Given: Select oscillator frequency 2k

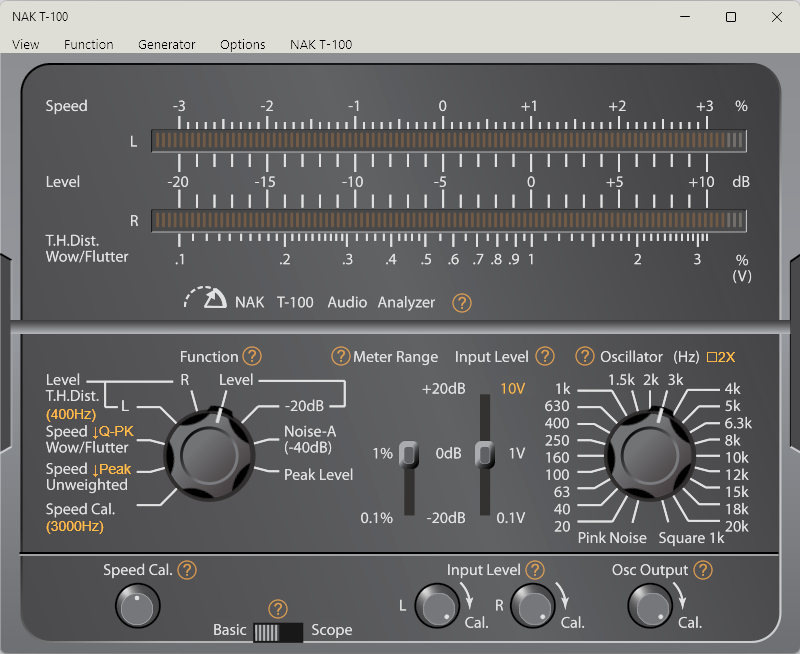Looking at the screenshot, I should click(651, 380).
